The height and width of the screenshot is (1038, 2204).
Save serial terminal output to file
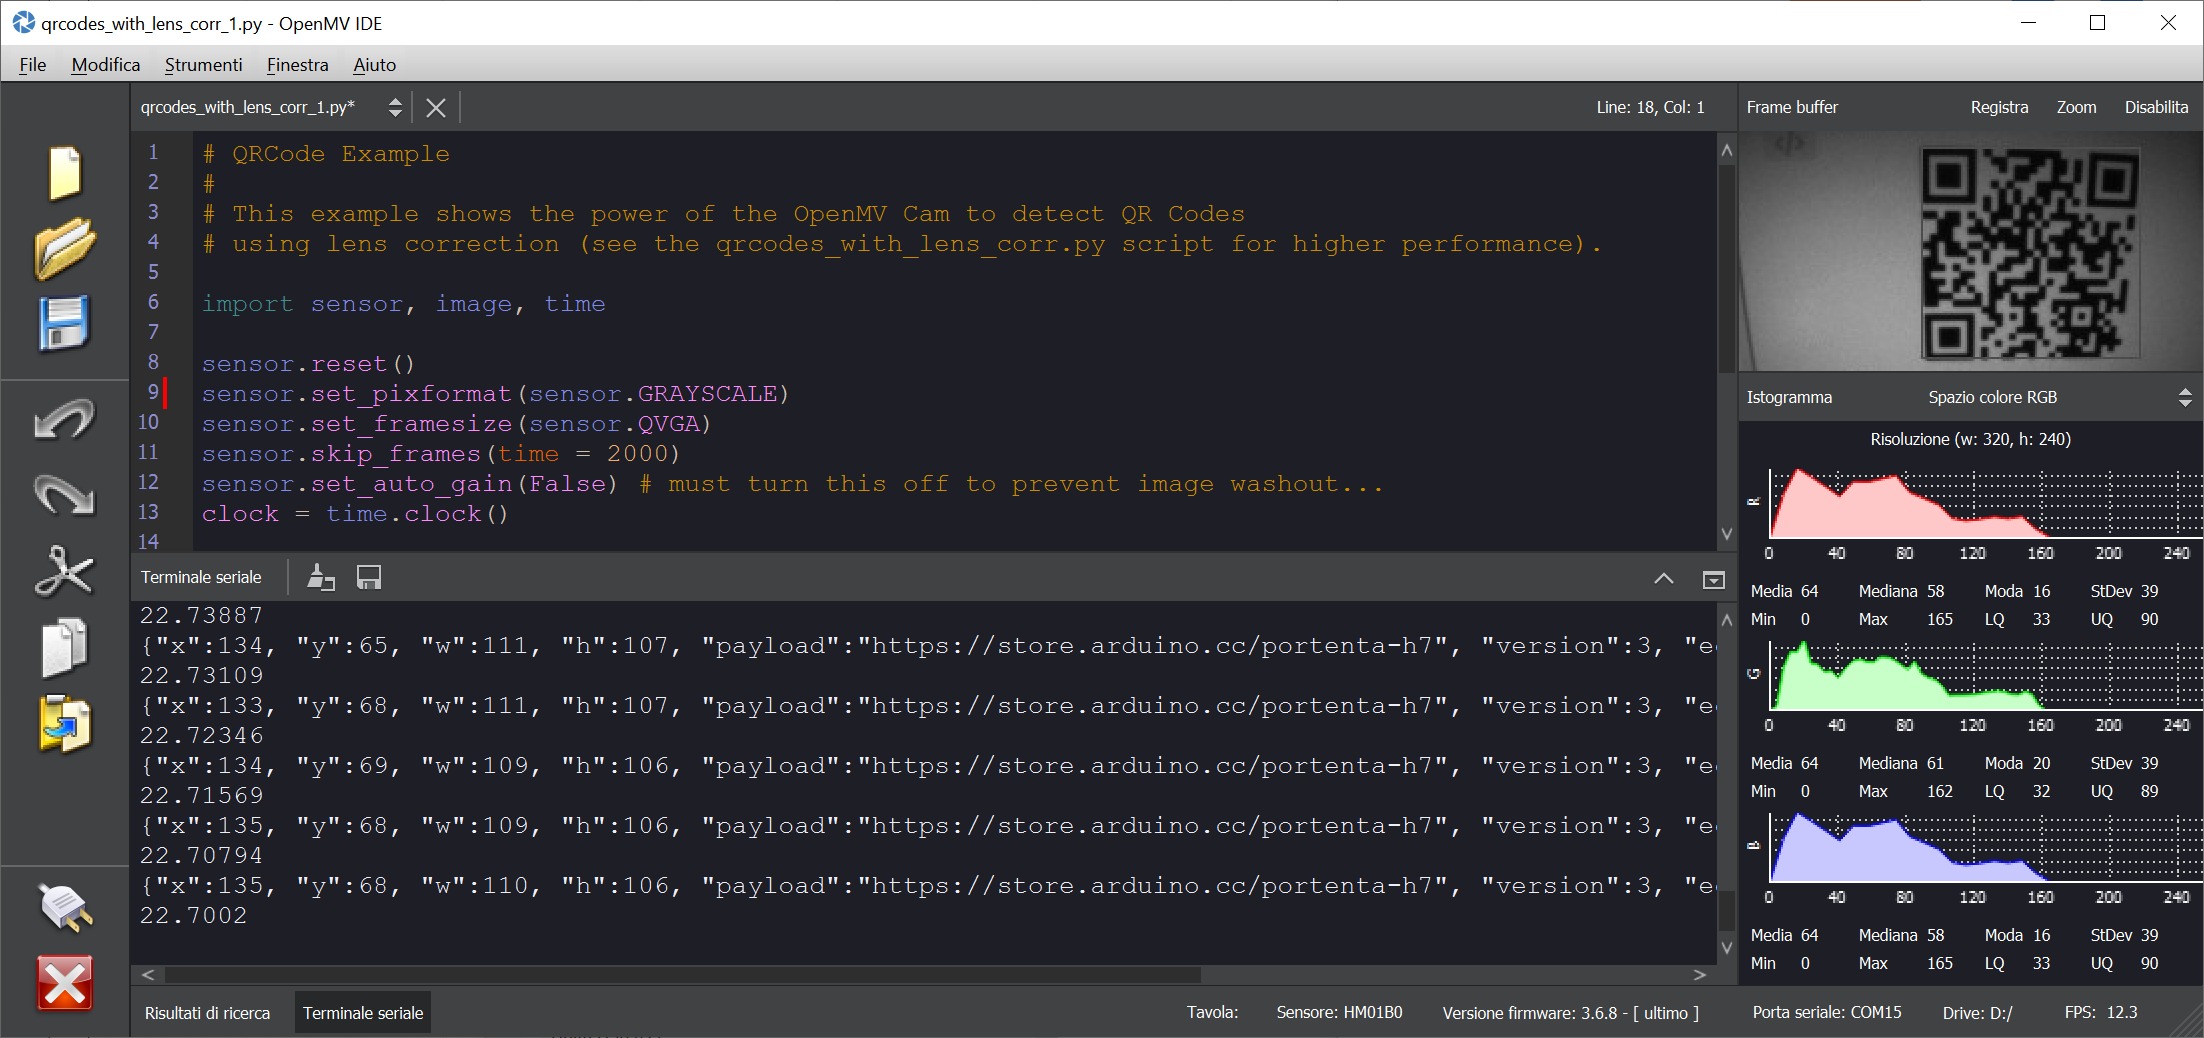pos(369,578)
